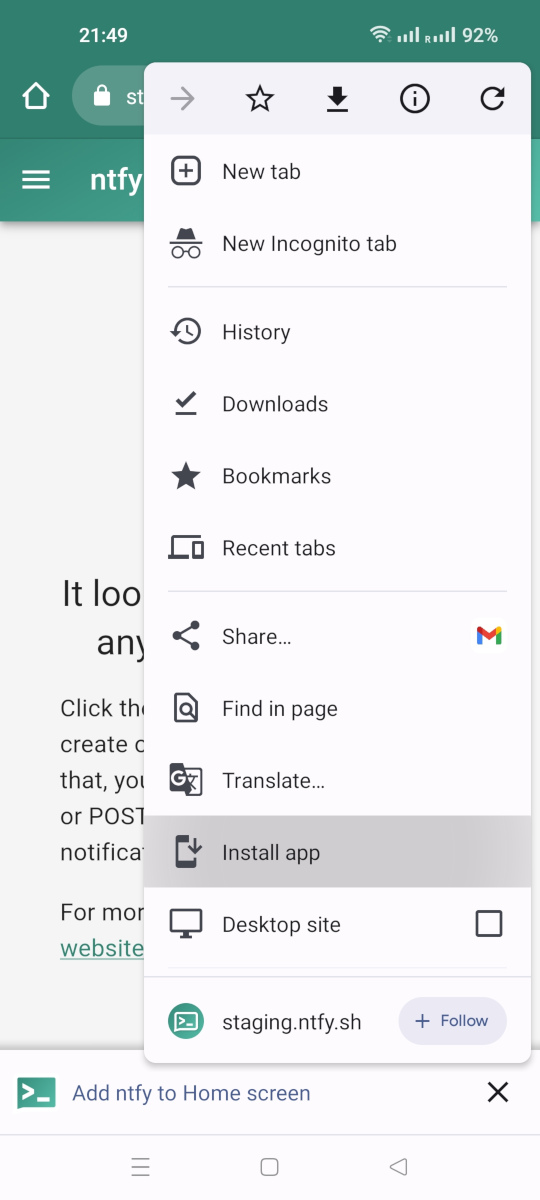Open the Recent tabs entry

337,548
